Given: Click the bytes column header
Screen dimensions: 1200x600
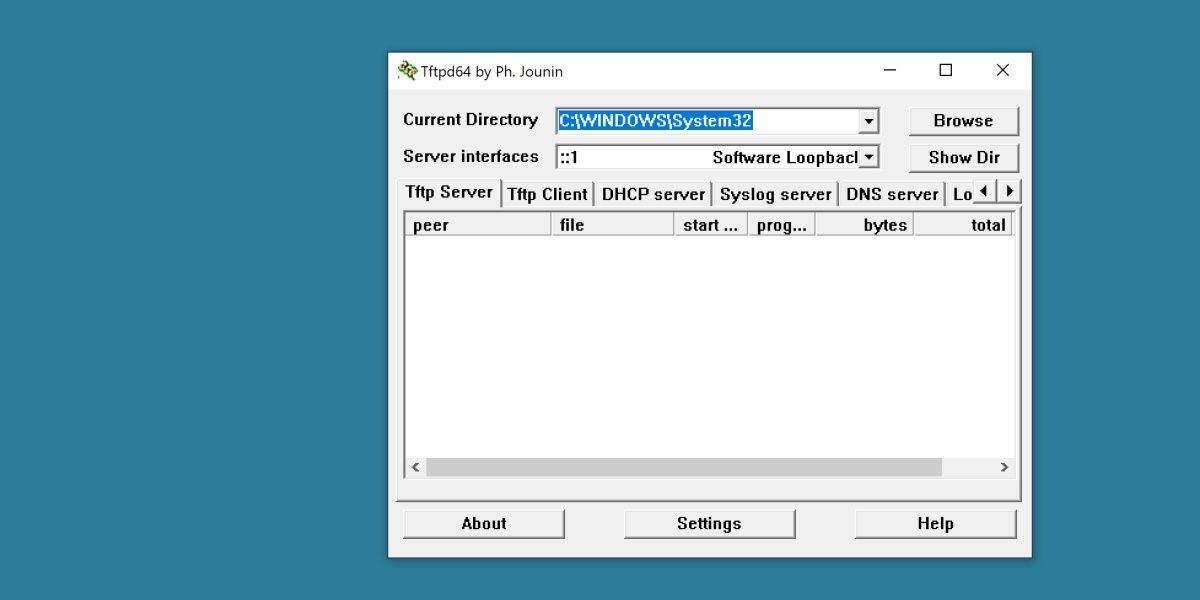Looking at the screenshot, I should coord(864,225).
